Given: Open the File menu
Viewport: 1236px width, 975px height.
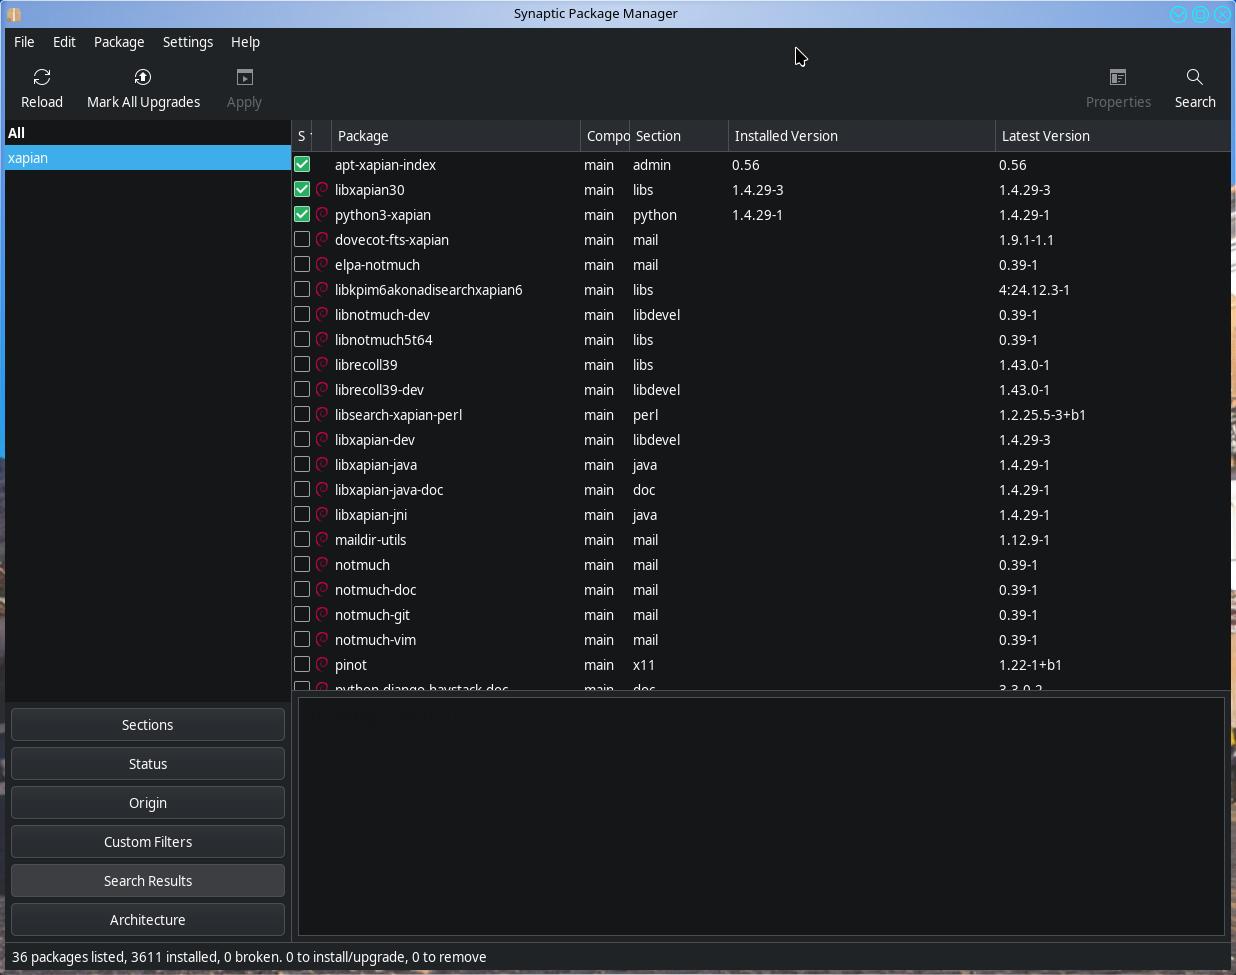Looking at the screenshot, I should coord(24,42).
